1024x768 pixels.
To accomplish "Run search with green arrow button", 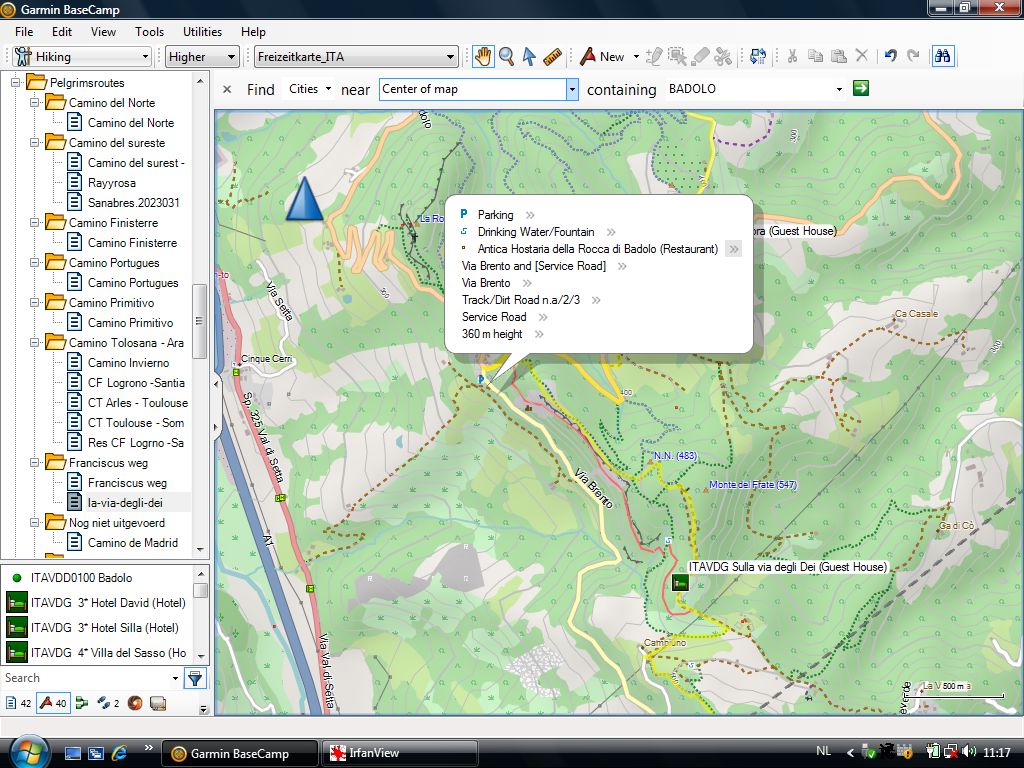I will click(860, 89).
